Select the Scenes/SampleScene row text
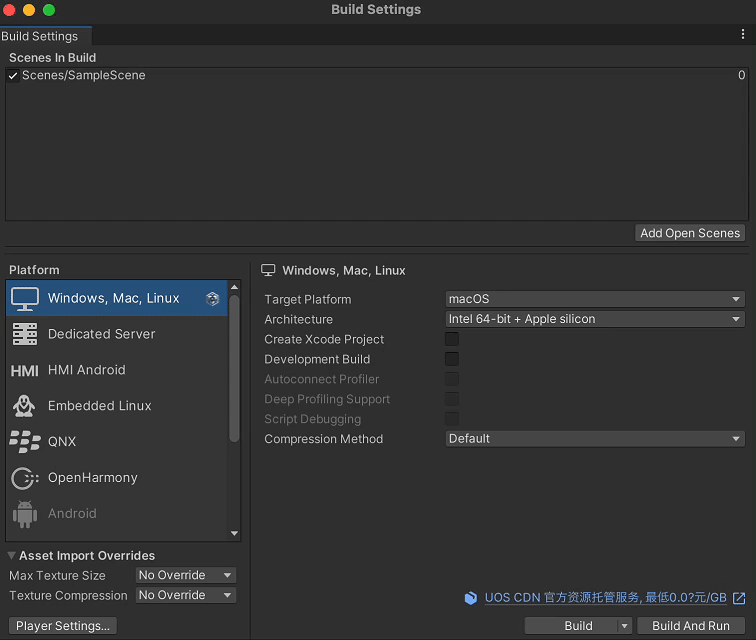 click(83, 75)
